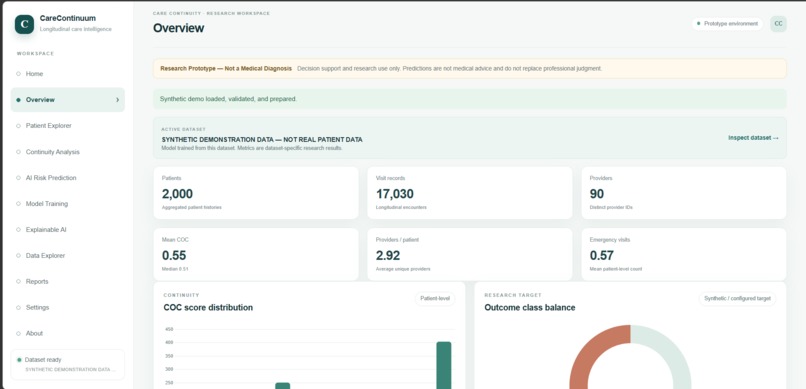
Task: Click the Overview page title
Action: tap(178, 28)
